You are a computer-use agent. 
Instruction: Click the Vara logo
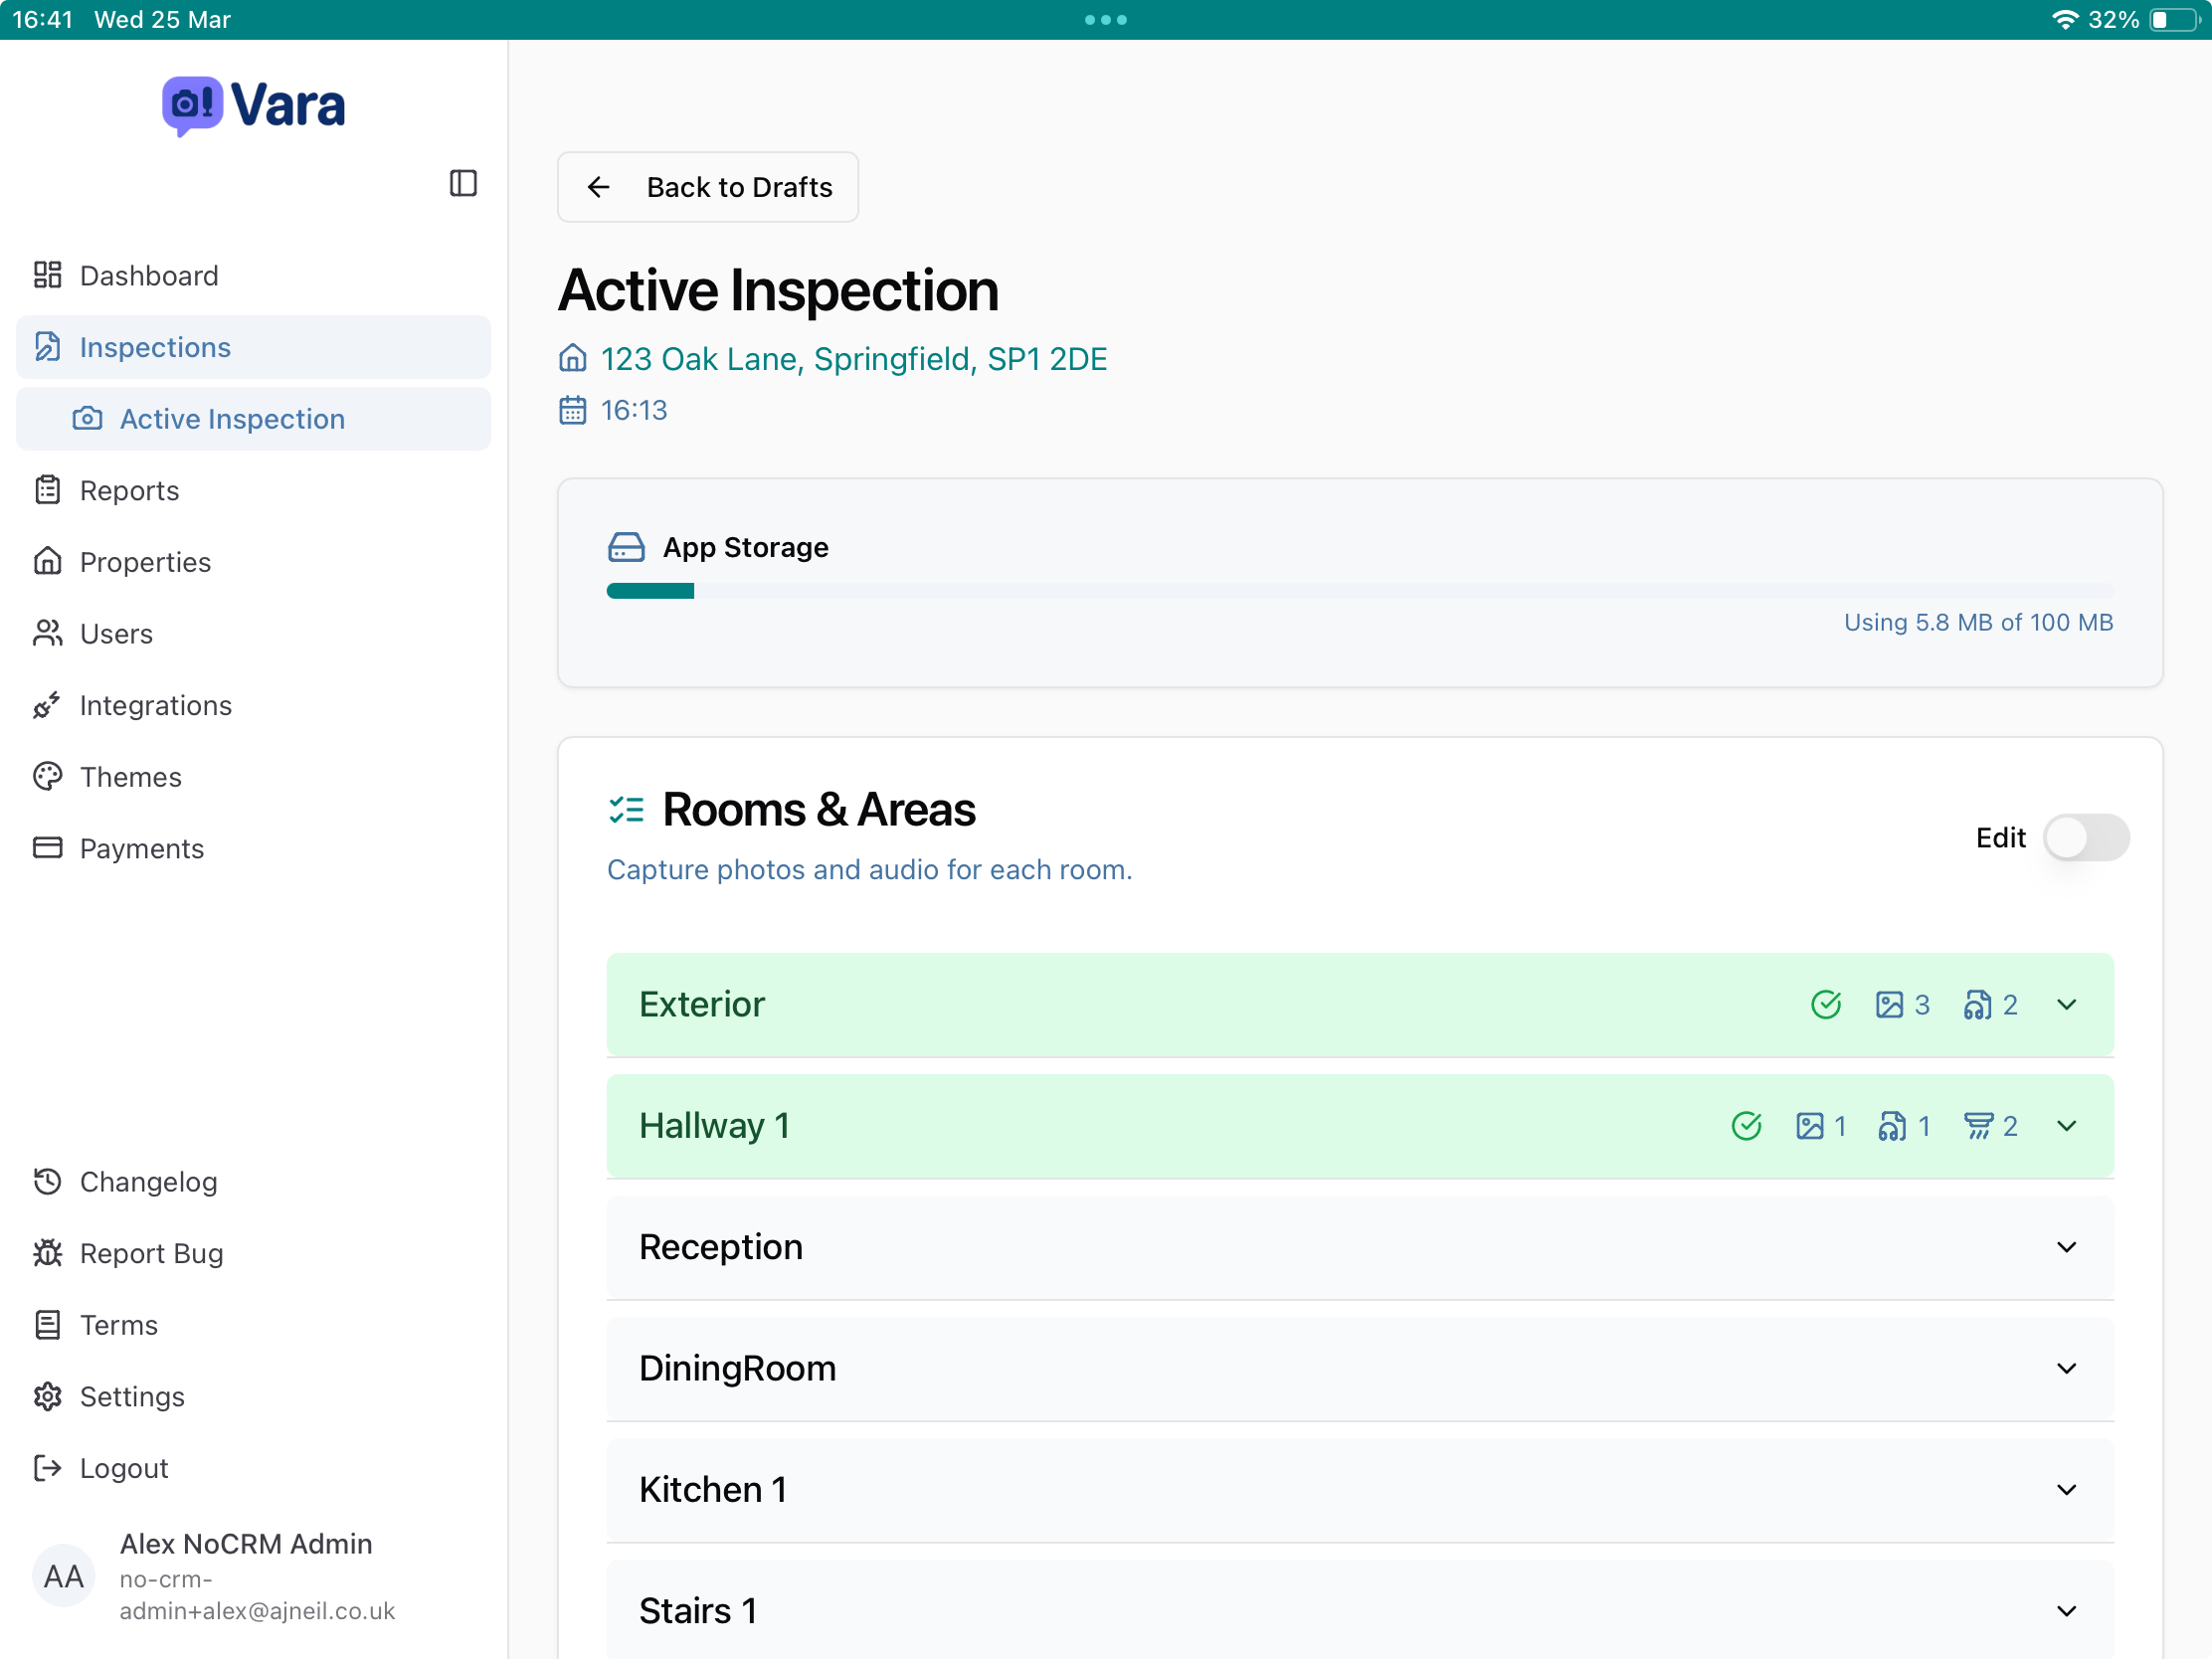pyautogui.click(x=254, y=106)
